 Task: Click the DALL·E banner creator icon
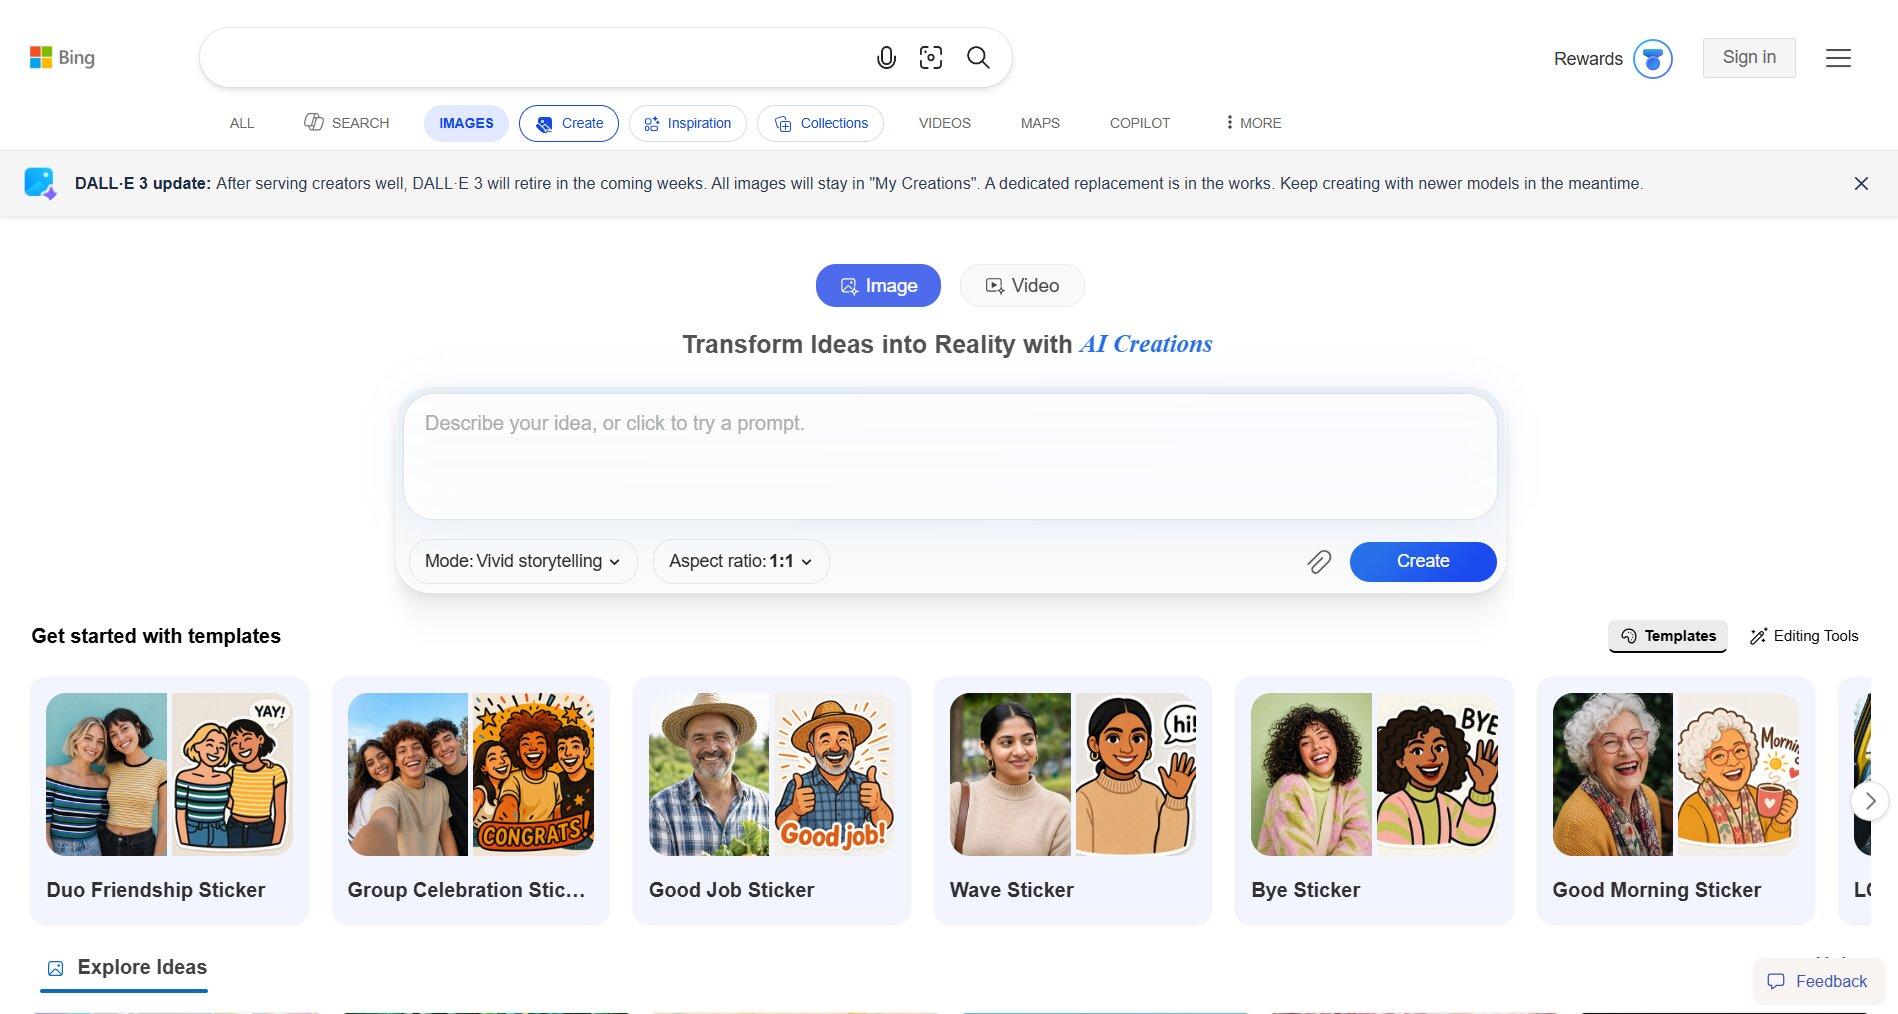(x=40, y=183)
